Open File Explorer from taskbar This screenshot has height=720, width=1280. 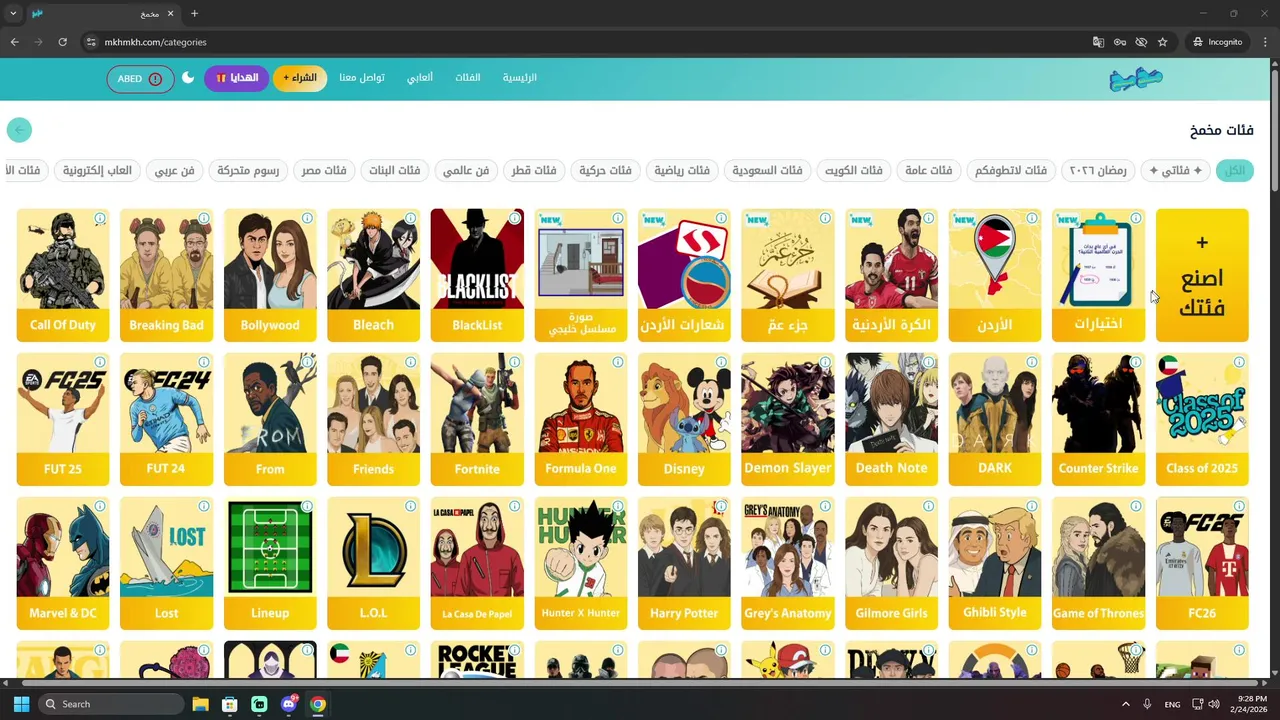click(x=200, y=704)
